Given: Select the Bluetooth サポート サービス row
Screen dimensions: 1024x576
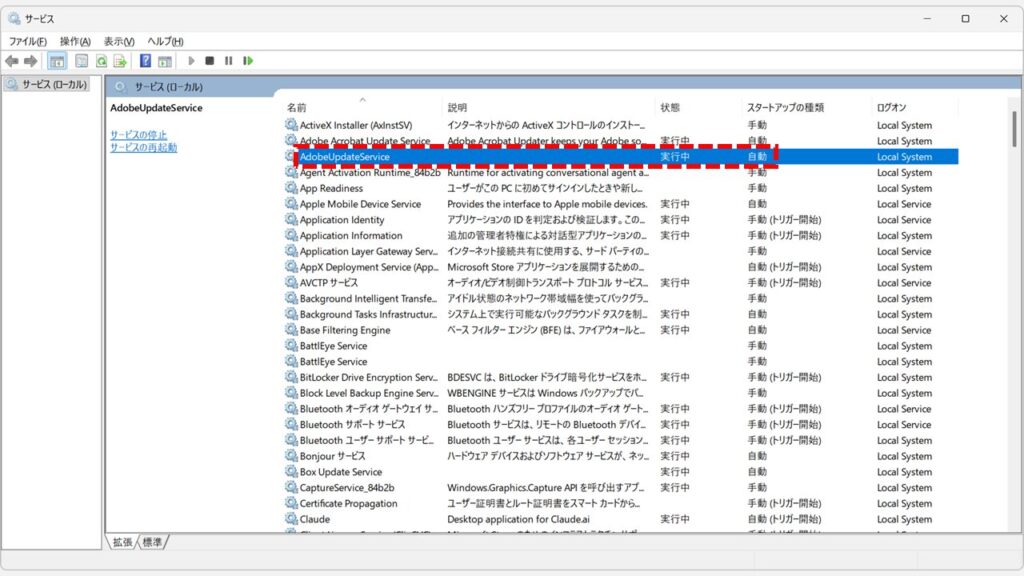Looking at the screenshot, I should 621,424.
